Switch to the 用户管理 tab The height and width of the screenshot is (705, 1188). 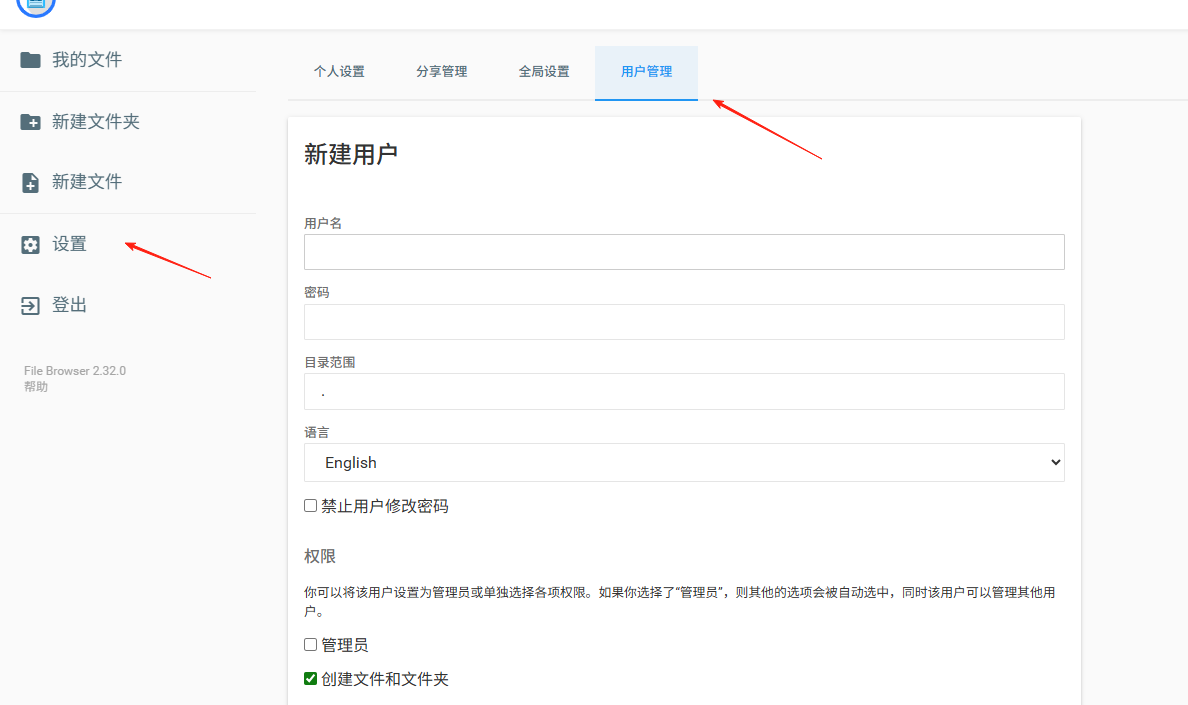[x=646, y=72]
